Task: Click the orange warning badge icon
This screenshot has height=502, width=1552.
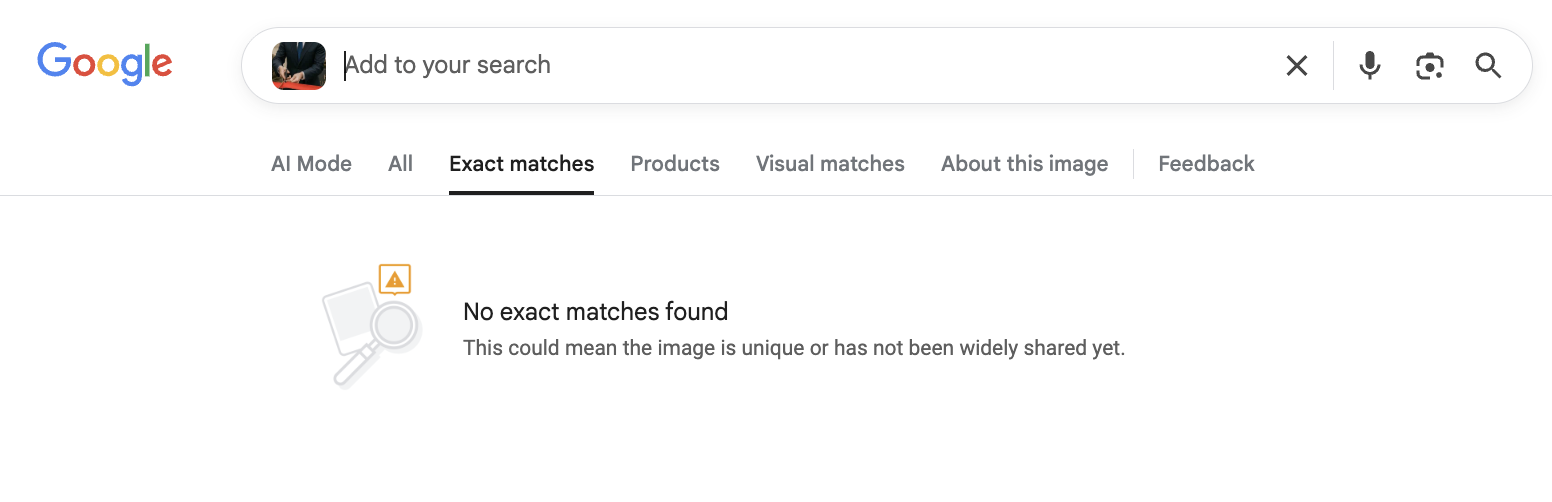Action: click(395, 279)
